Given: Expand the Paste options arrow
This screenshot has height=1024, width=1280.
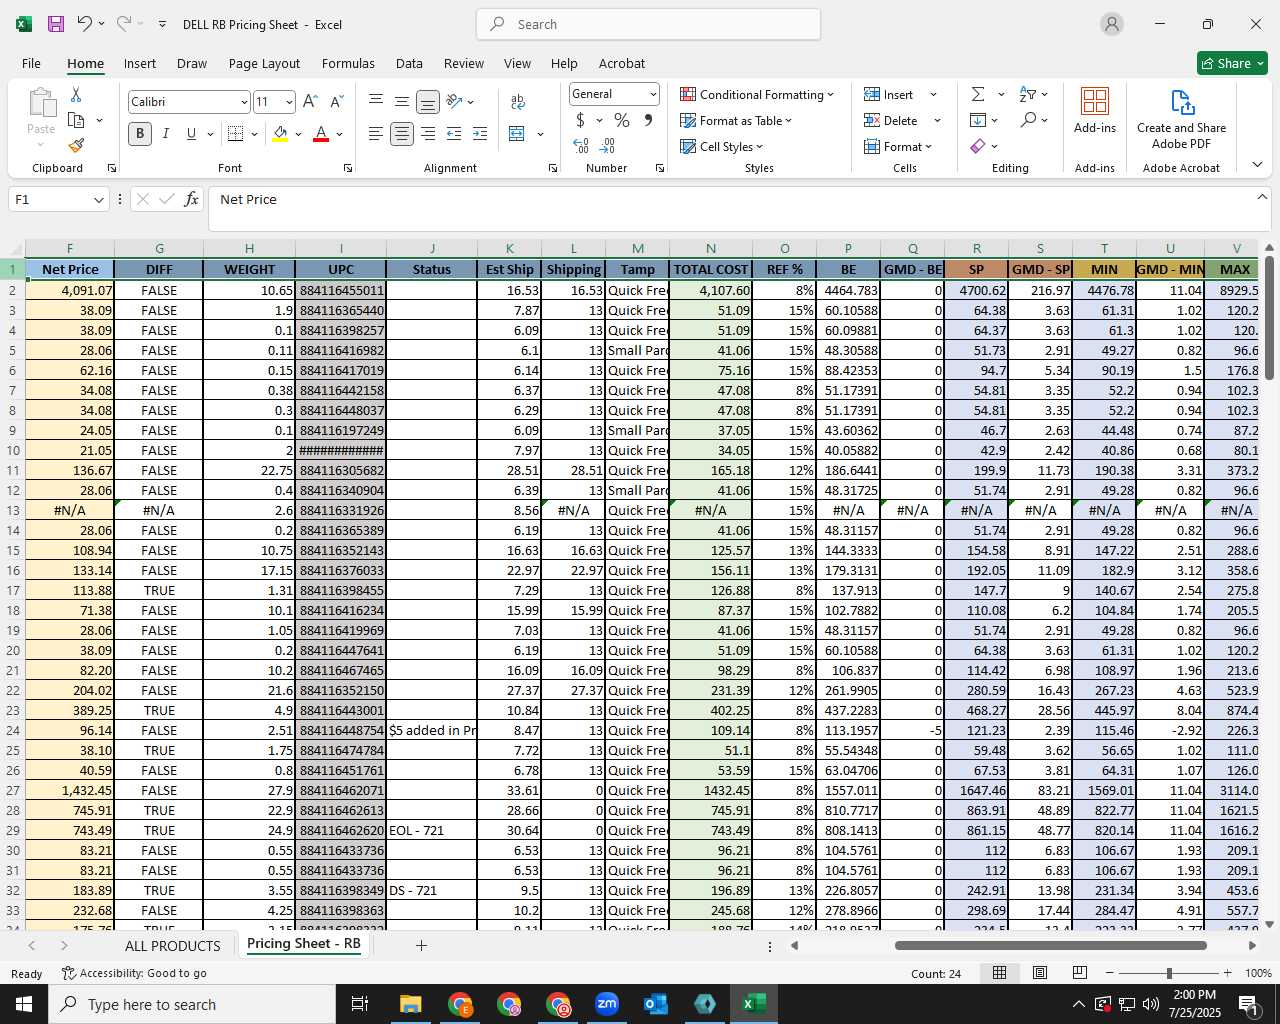Looking at the screenshot, I should tap(41, 145).
